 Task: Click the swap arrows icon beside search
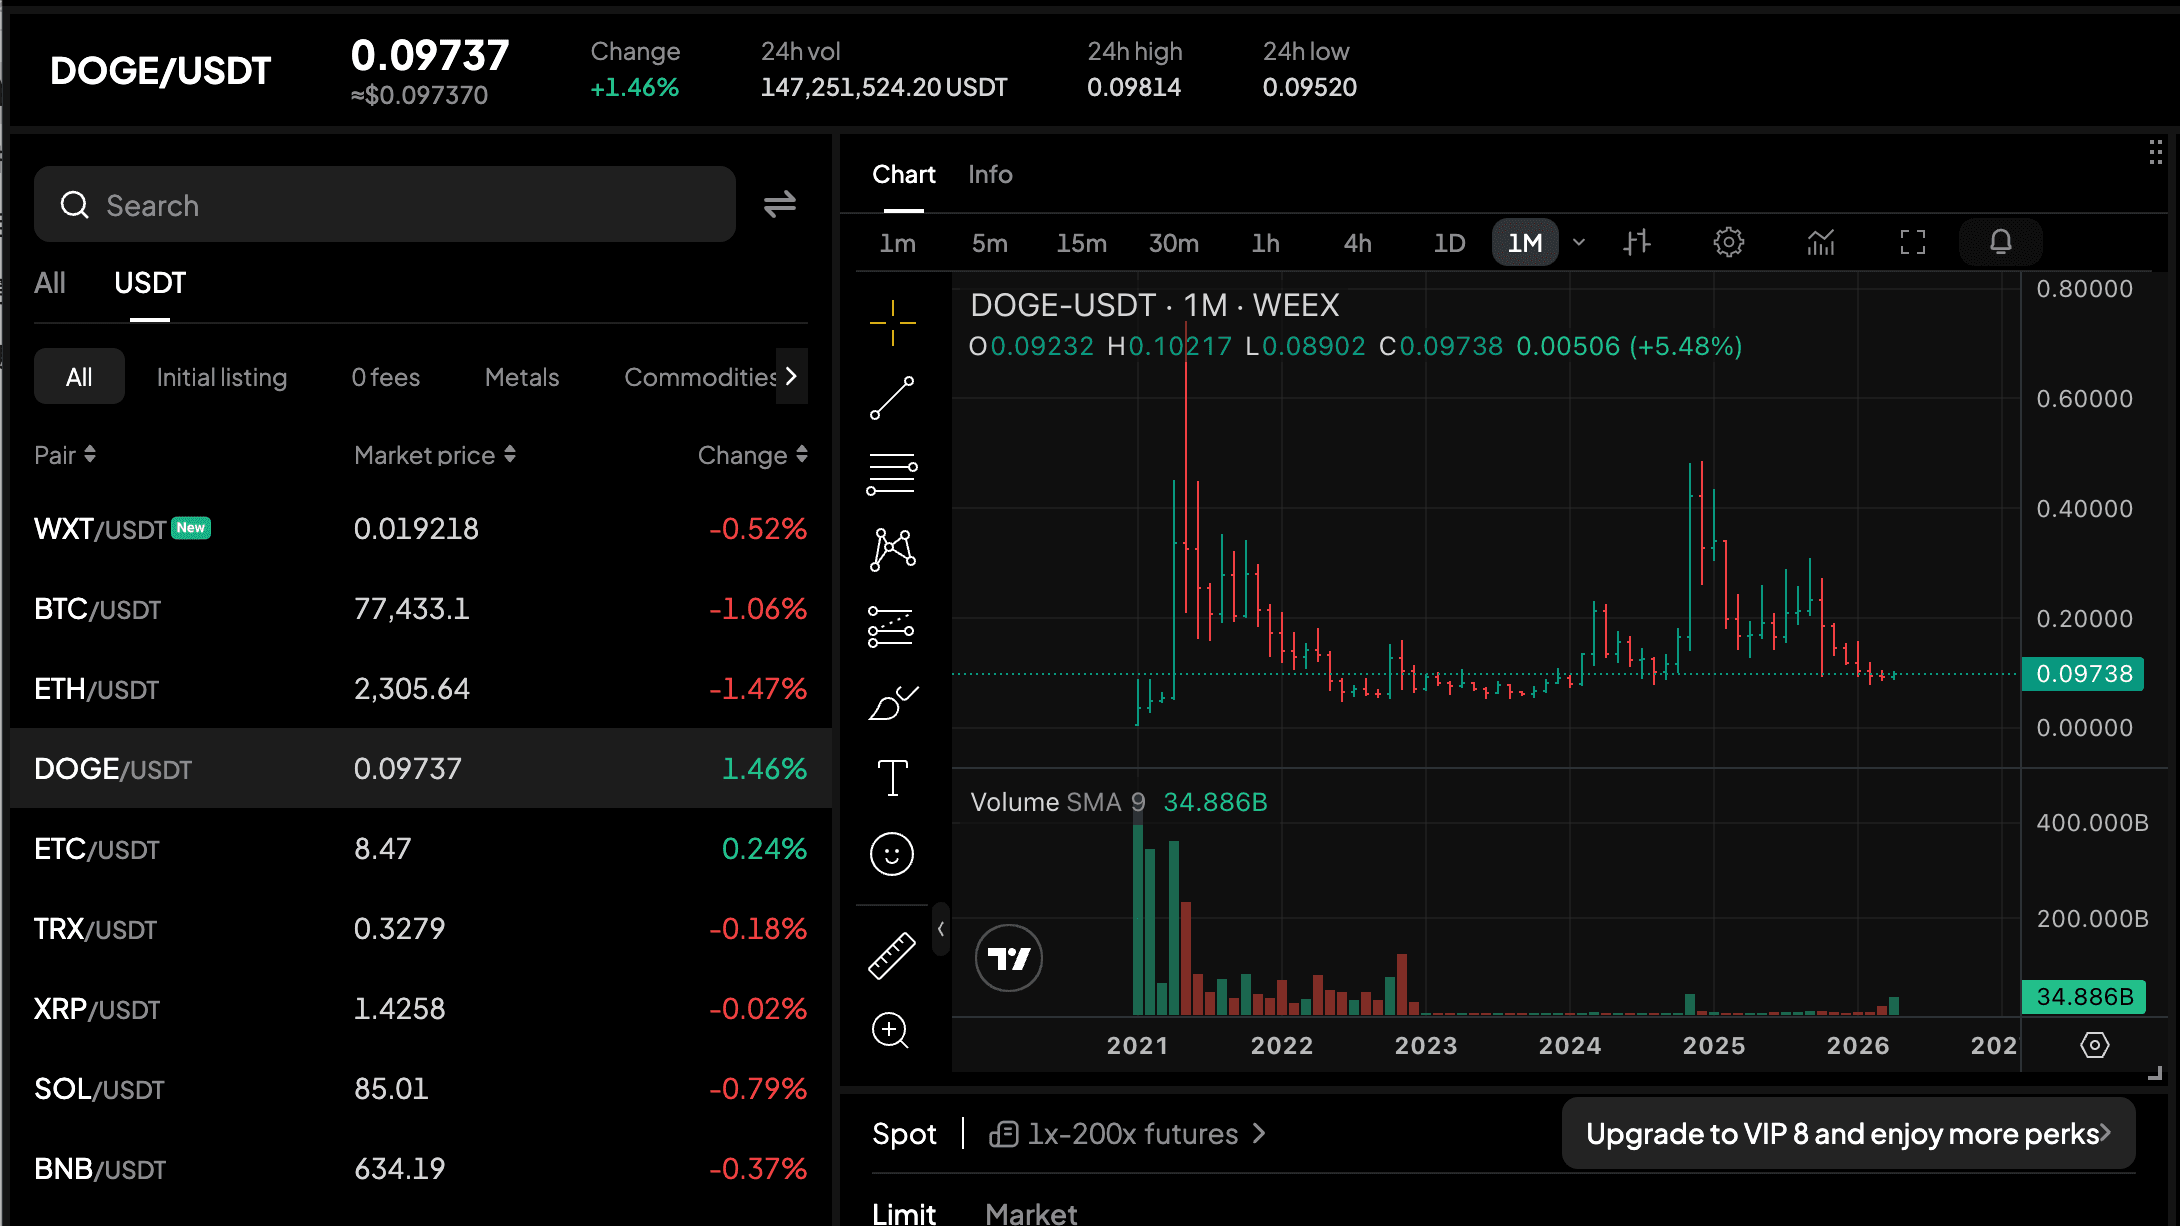click(780, 204)
